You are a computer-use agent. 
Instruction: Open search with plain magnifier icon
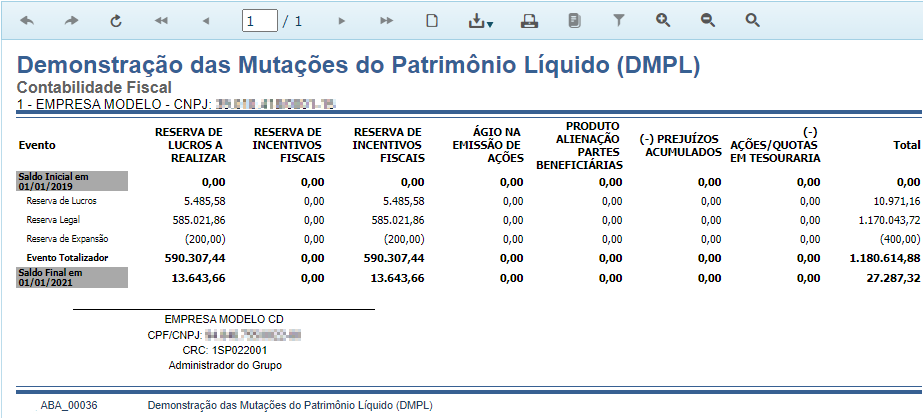tap(752, 21)
